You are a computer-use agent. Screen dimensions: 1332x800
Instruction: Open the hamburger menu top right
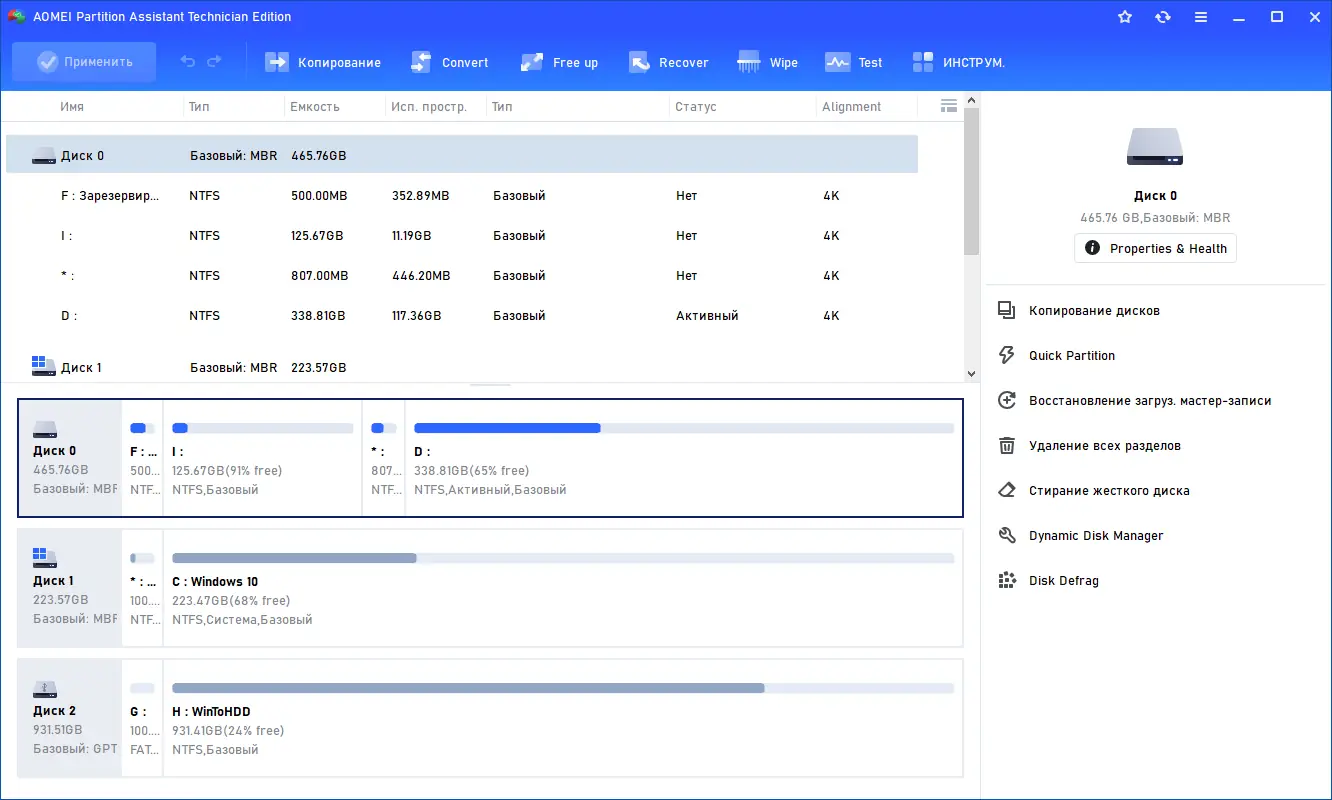pyautogui.click(x=1201, y=16)
